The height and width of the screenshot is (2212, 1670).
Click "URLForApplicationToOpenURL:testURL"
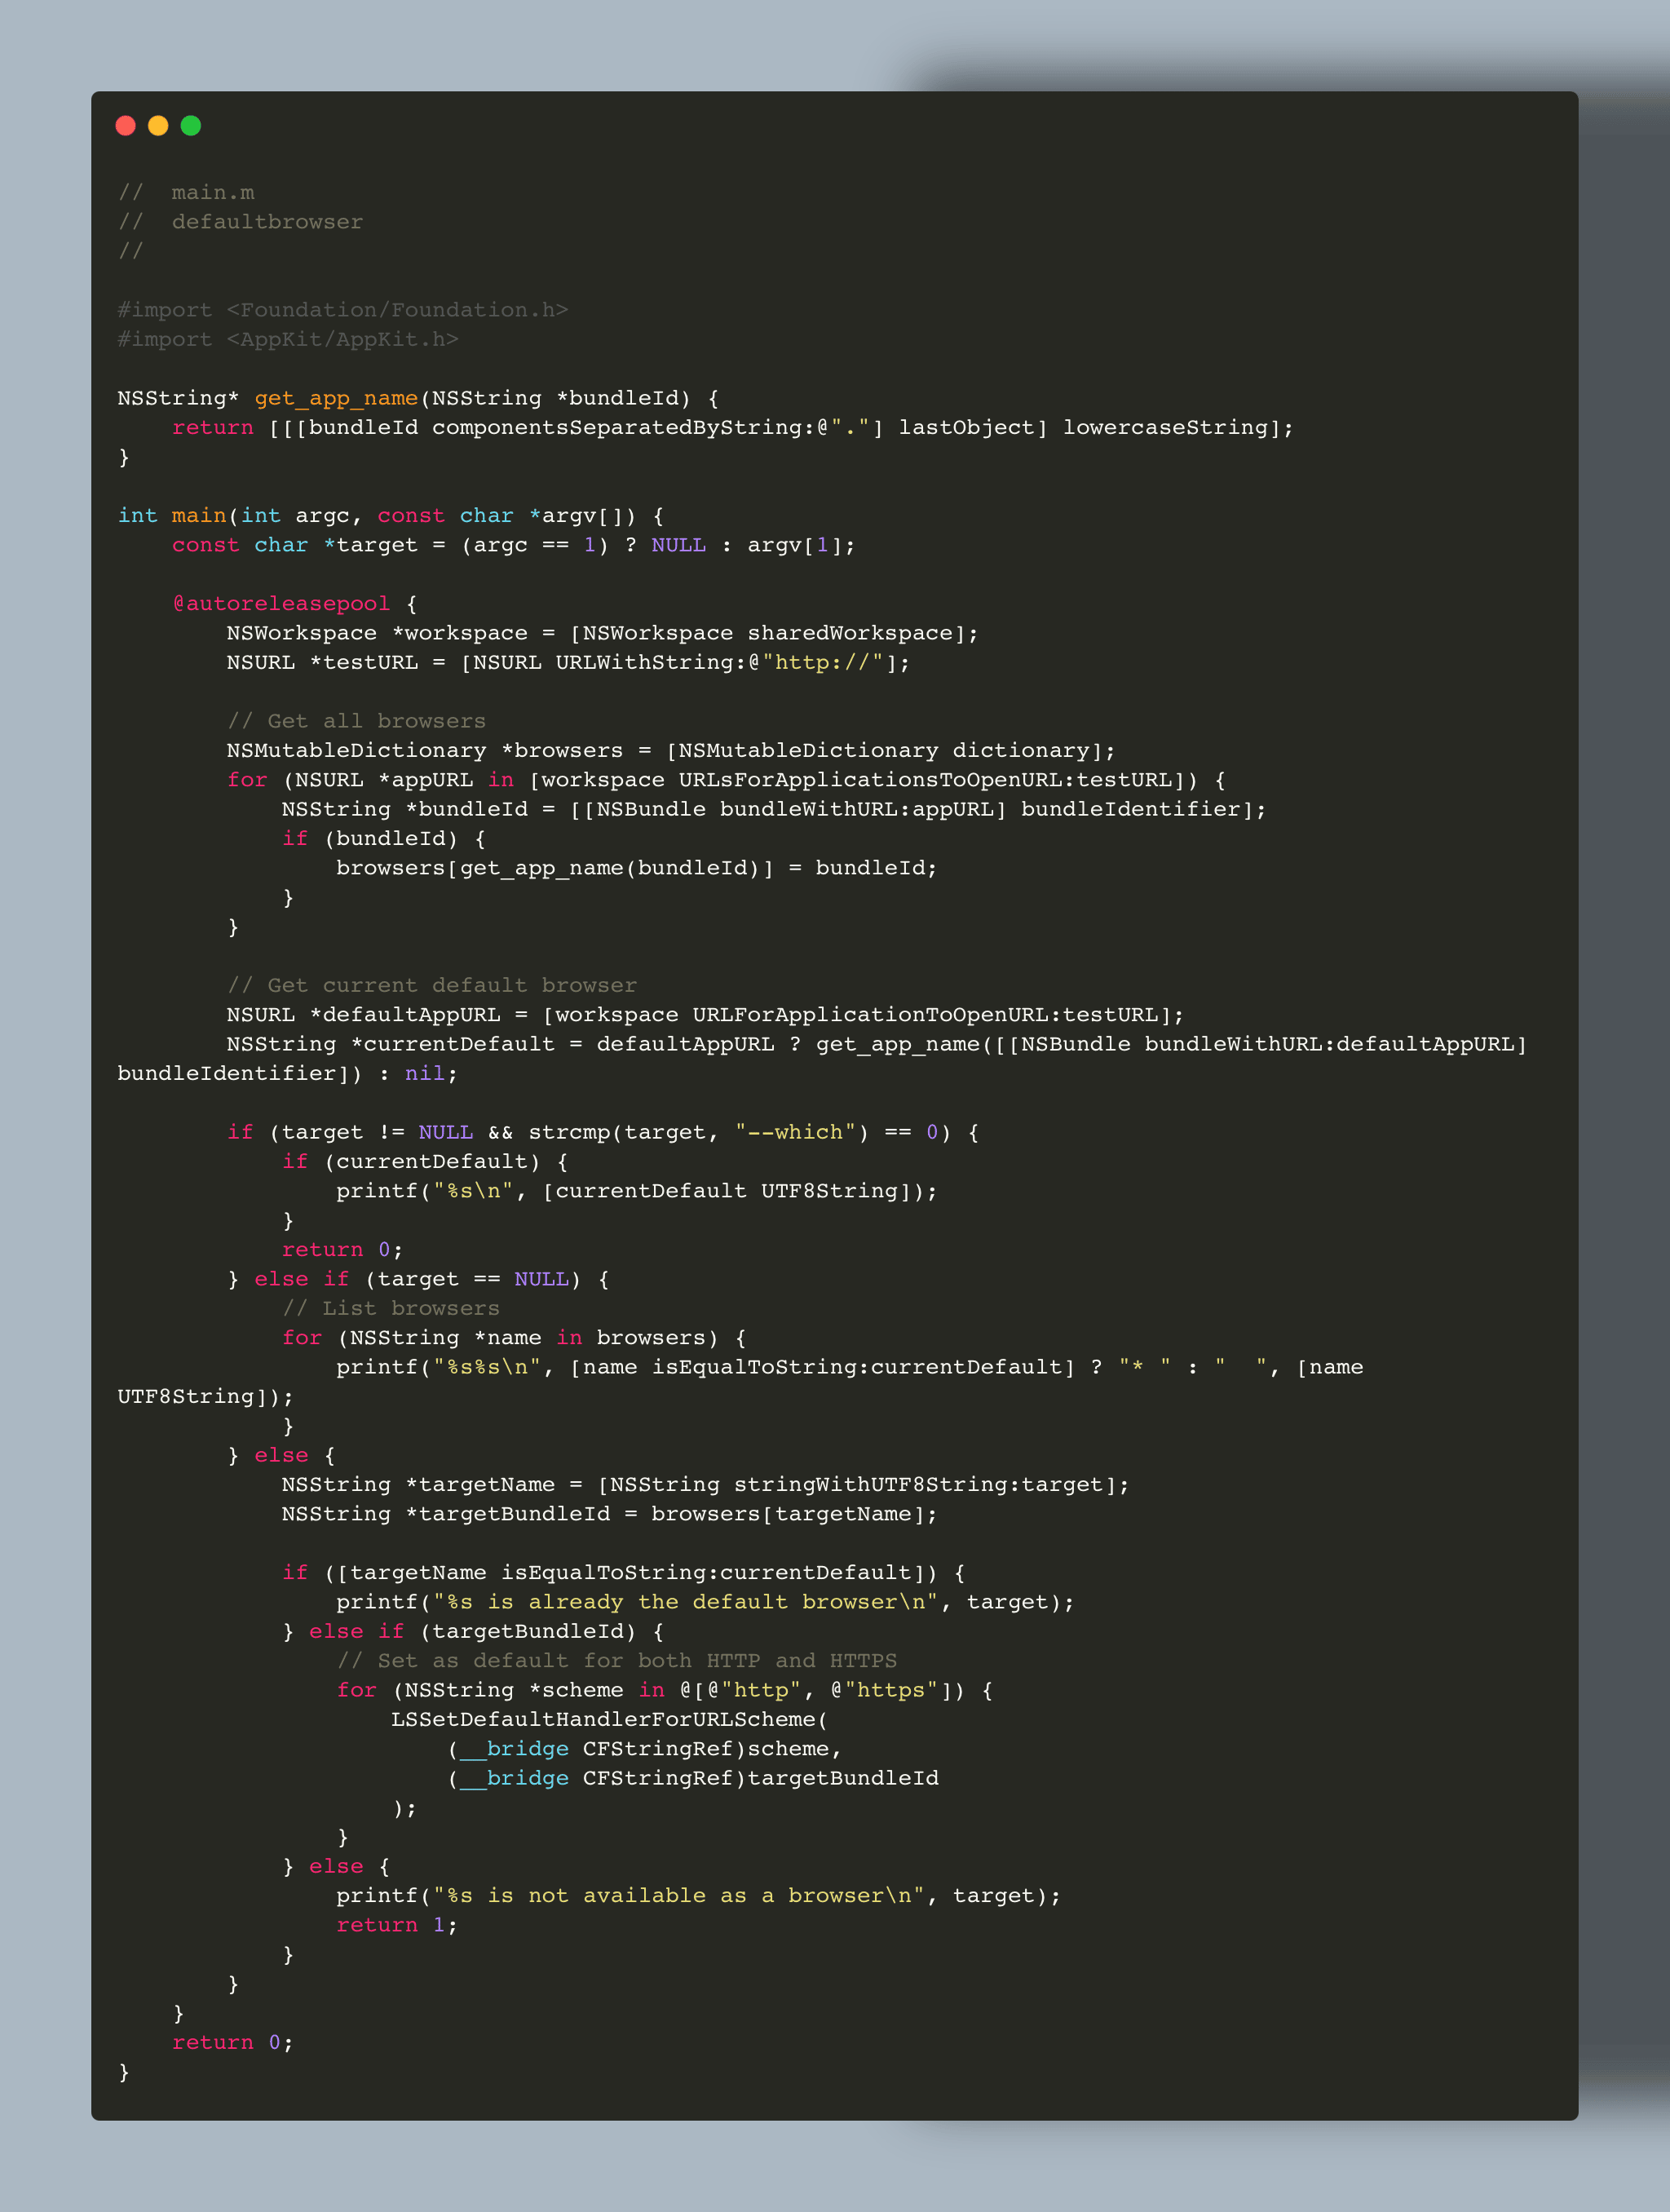[925, 1015]
